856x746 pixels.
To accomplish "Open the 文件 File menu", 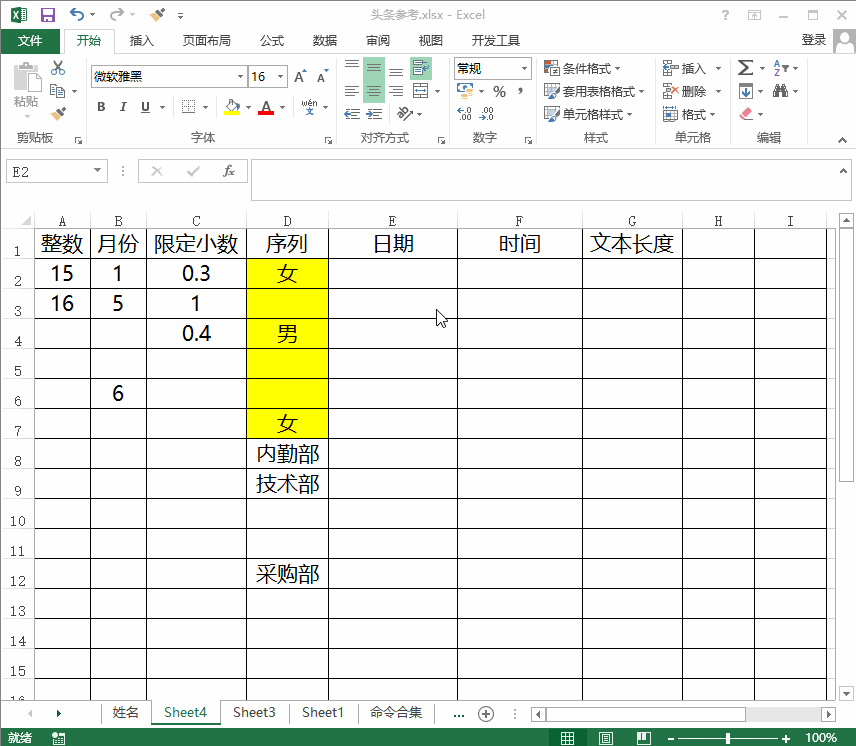I will point(29,40).
